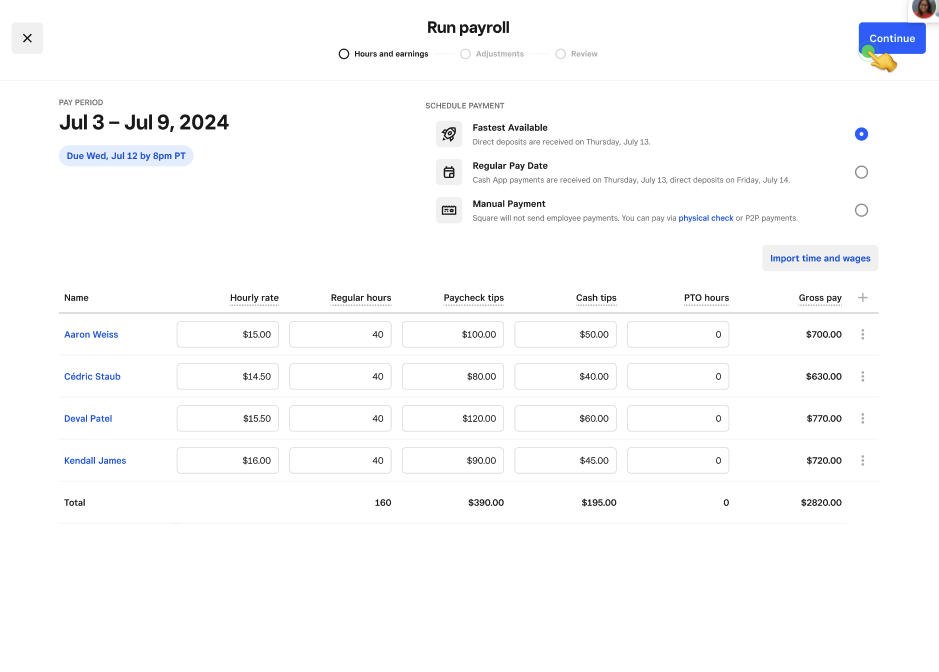Screen dimensions: 939x672
Task: Select the Regular Pay Date option
Action: point(861,171)
